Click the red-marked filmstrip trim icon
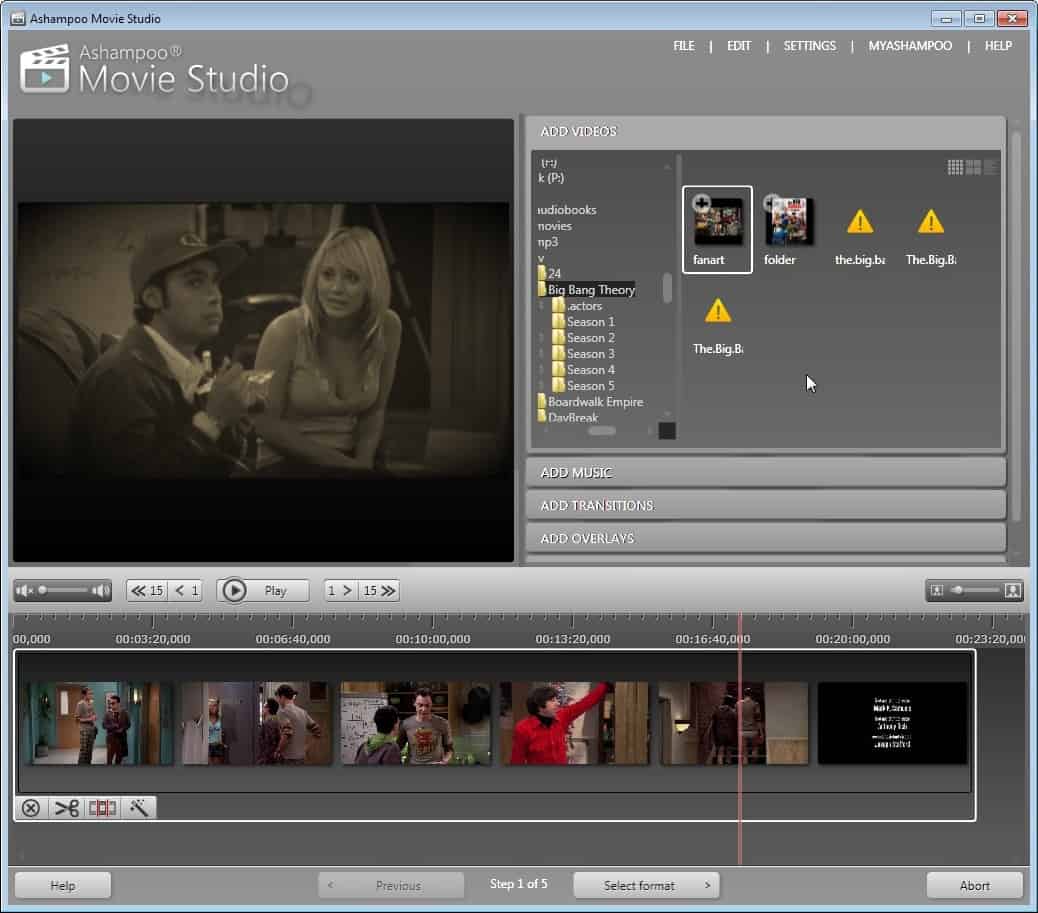This screenshot has width=1038, height=913. coord(103,808)
